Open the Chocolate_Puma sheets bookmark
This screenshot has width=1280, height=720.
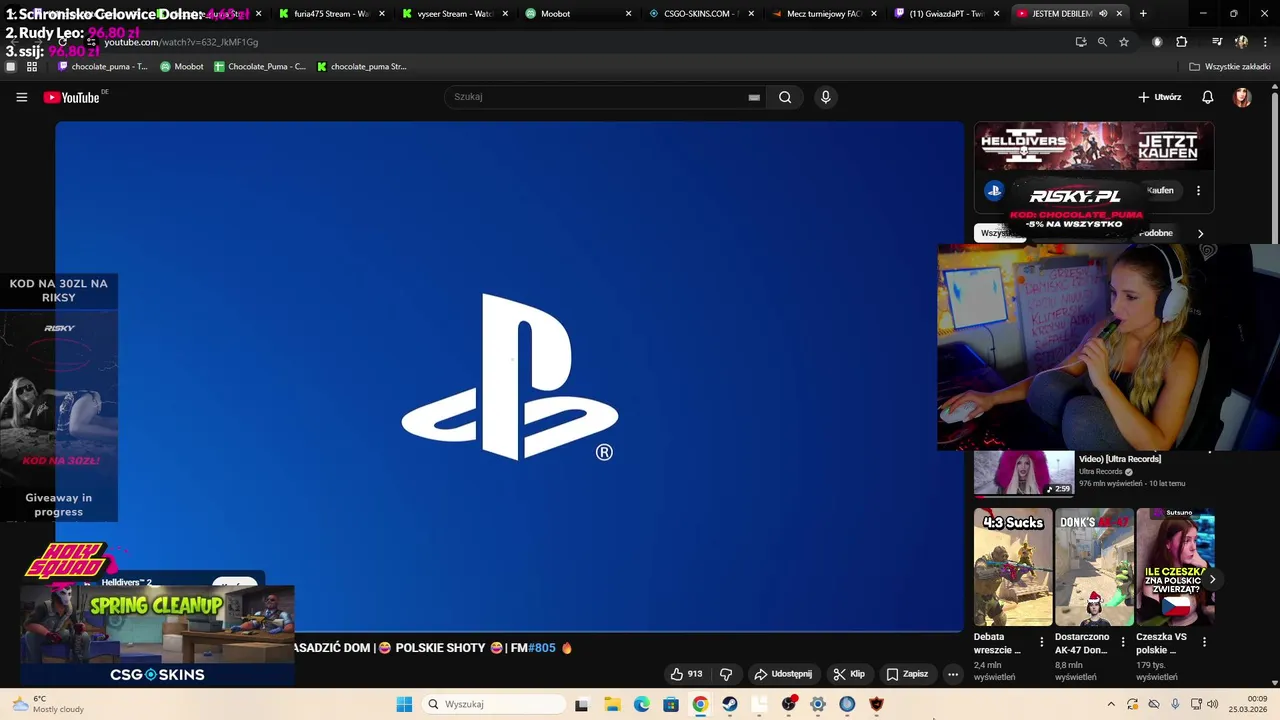pyautogui.click(x=260, y=67)
